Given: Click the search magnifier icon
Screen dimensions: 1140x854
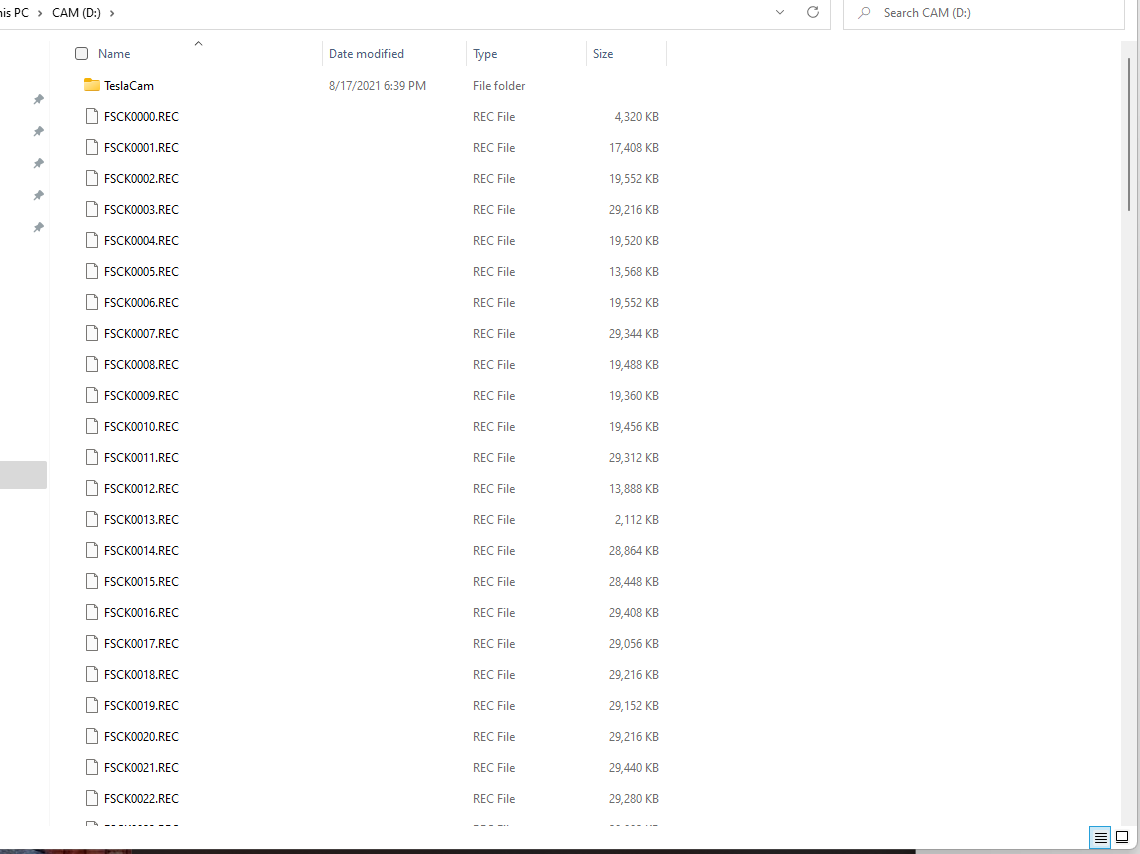Looking at the screenshot, I should point(864,12).
